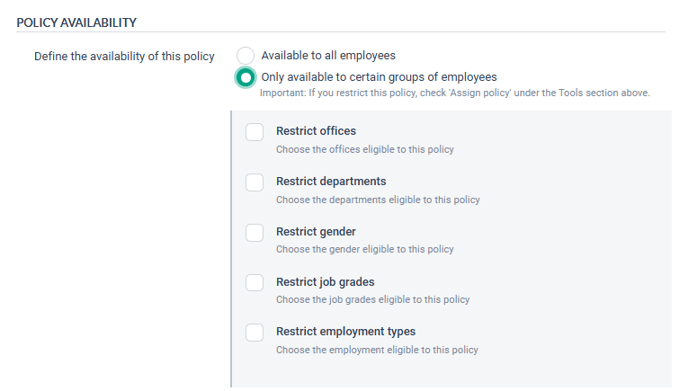
Task: Click the 'Available to all employees' label text
Action: 328,55
